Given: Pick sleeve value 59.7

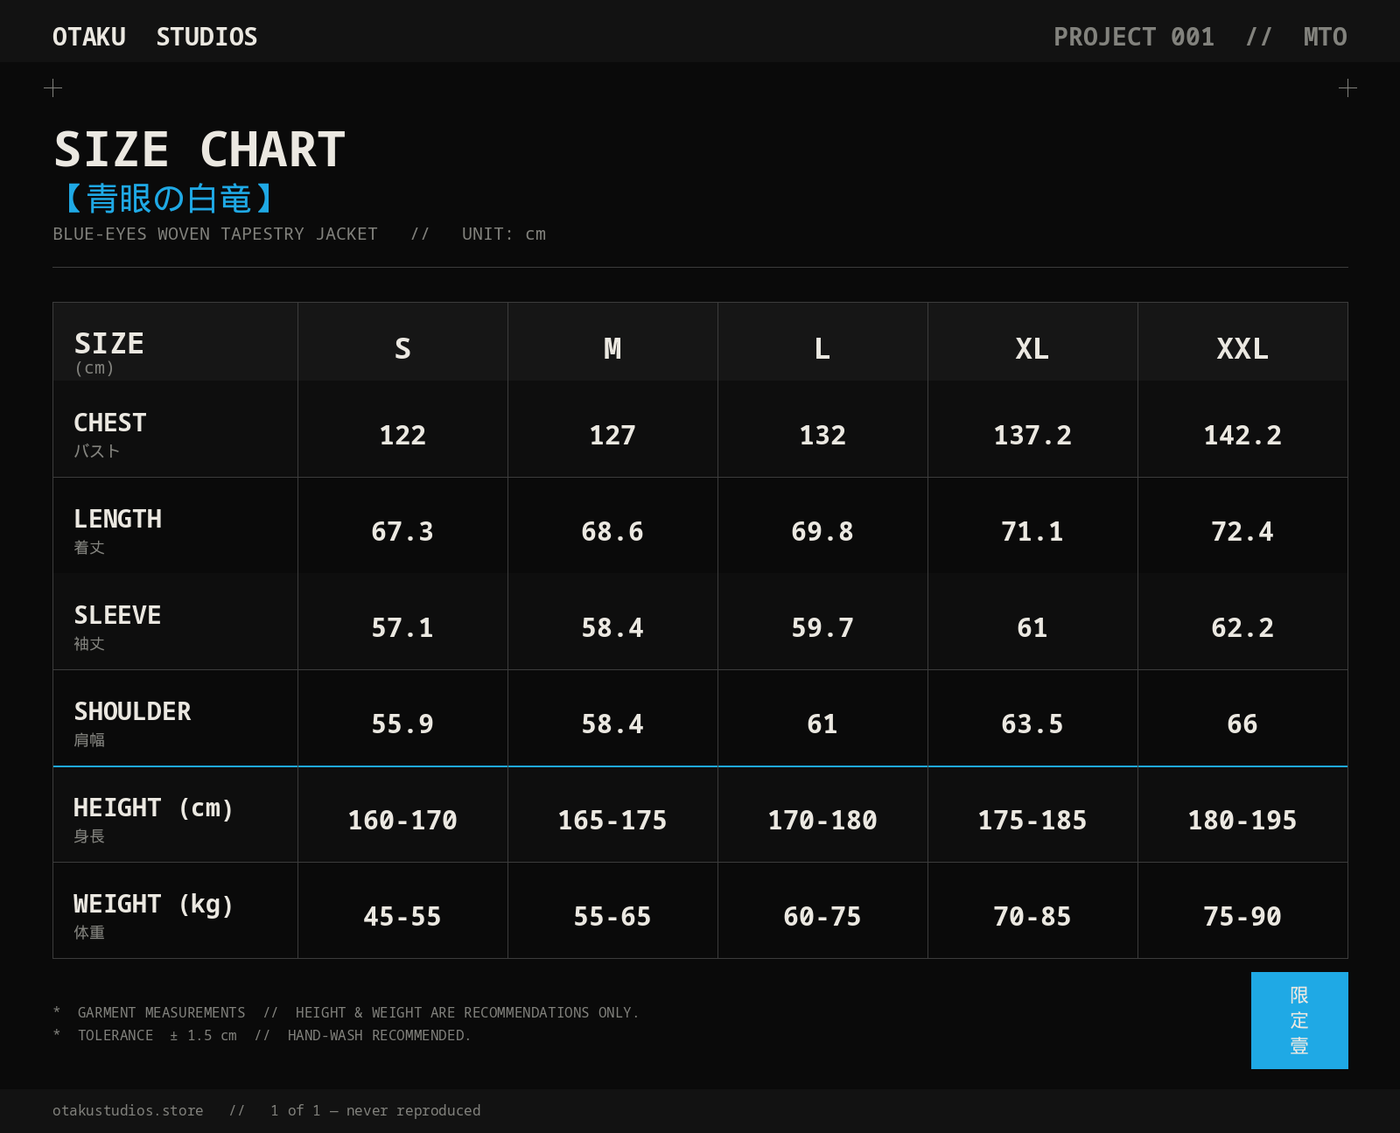Looking at the screenshot, I should coord(823,627).
